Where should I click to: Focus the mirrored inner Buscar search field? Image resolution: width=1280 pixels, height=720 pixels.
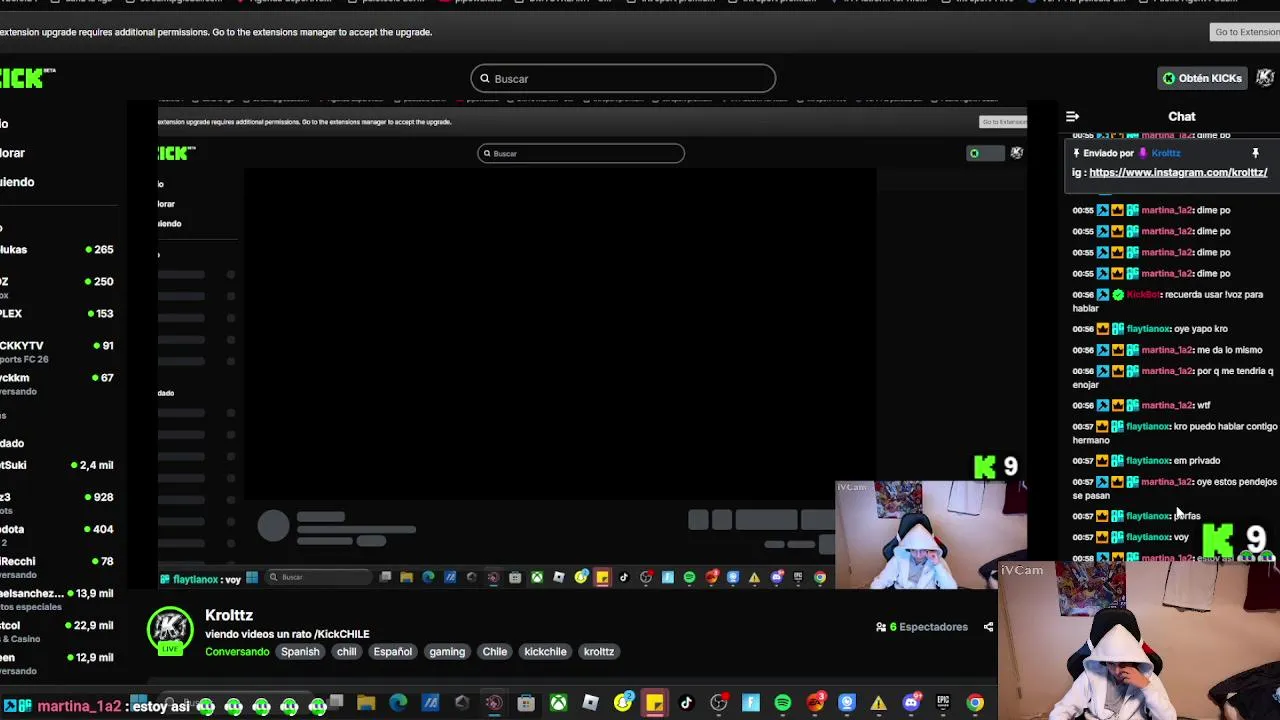tap(581, 153)
